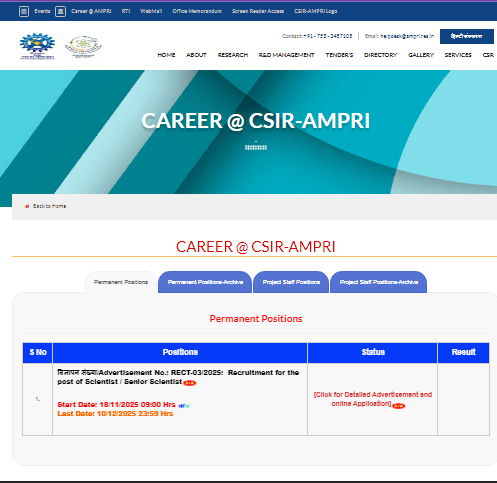Click the white CAREER @ CSIR-AMPRI banner title
The height and width of the screenshot is (483, 497).
[256, 121]
